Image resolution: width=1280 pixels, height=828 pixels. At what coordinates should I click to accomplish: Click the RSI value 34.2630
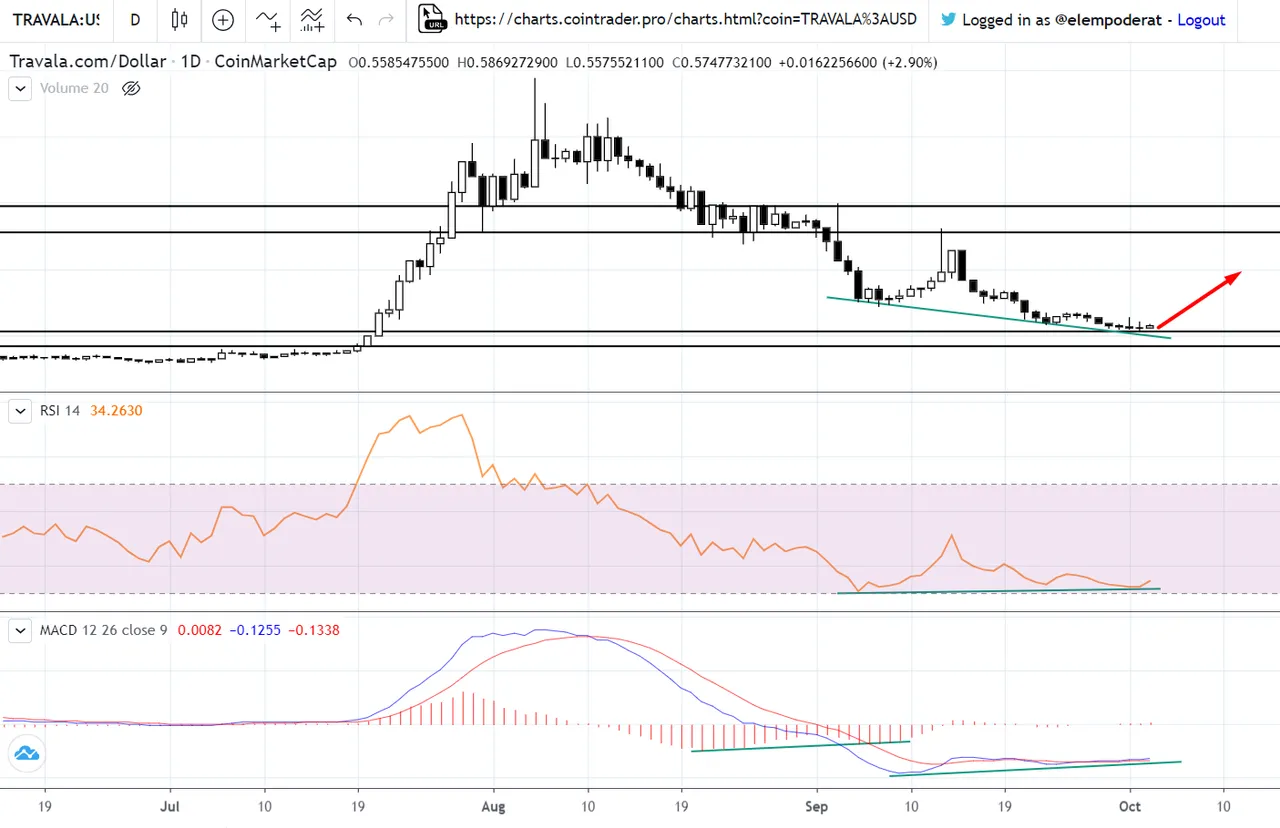tap(118, 410)
